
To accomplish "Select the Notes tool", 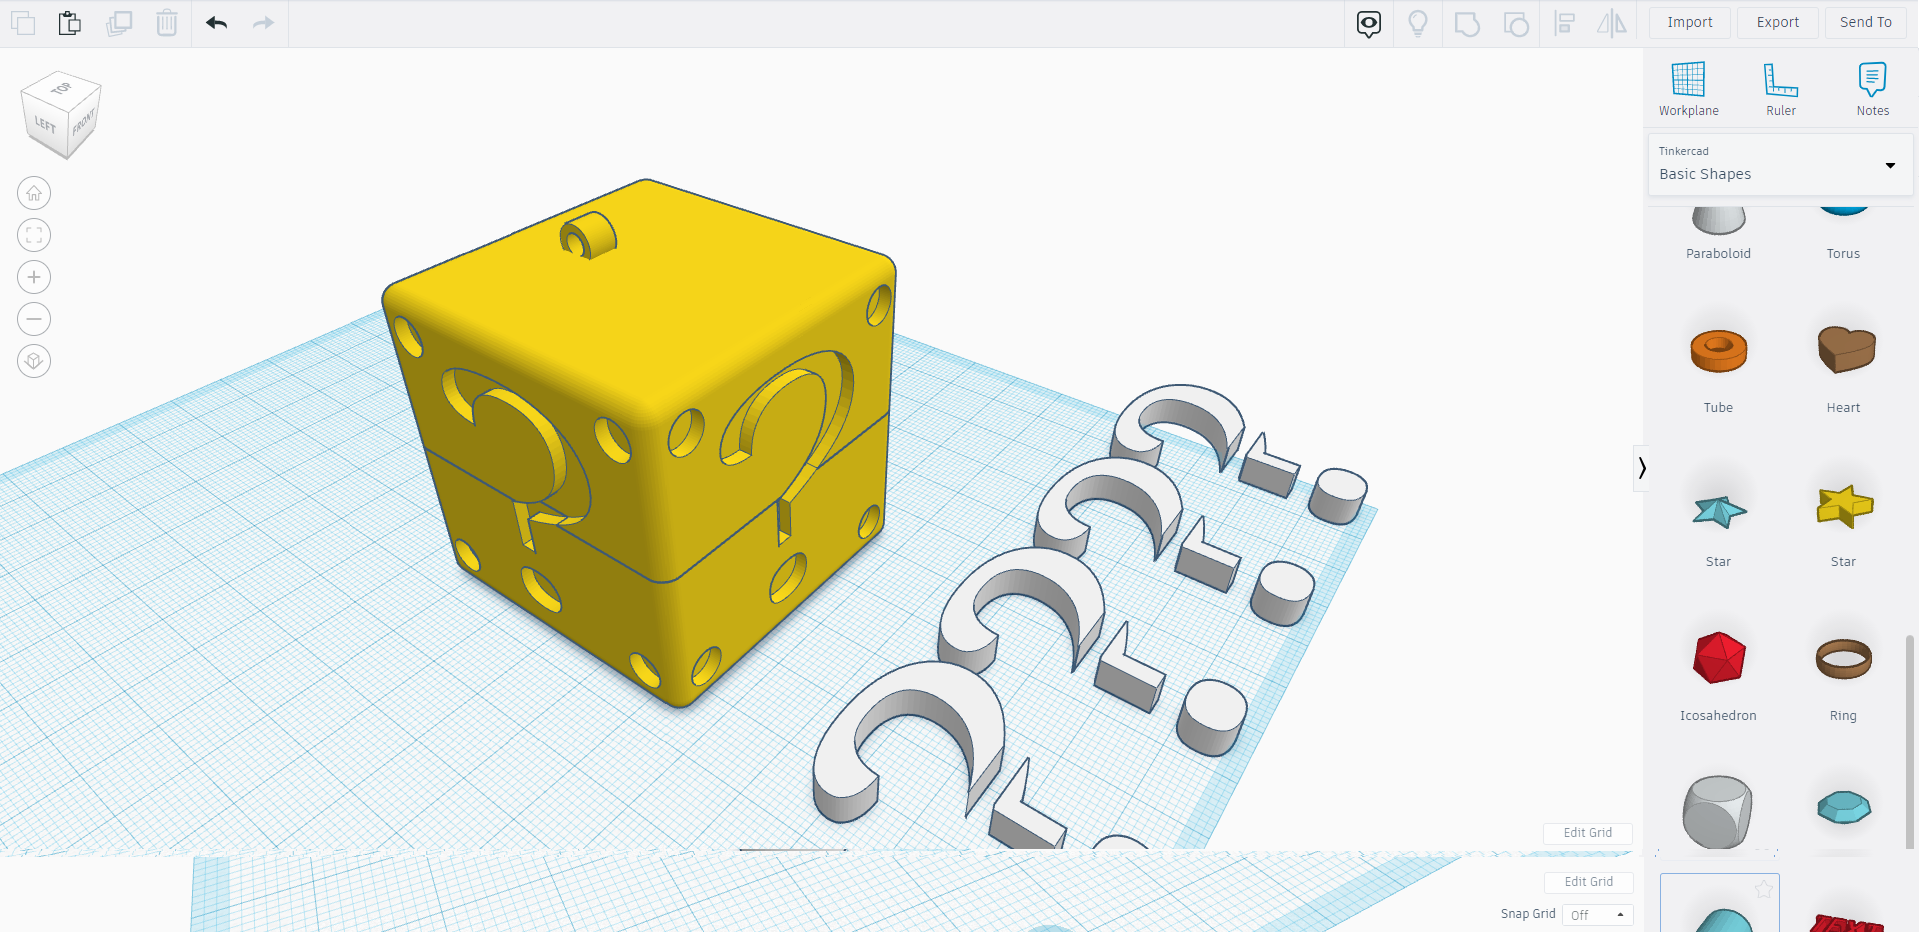I will pyautogui.click(x=1872, y=88).
